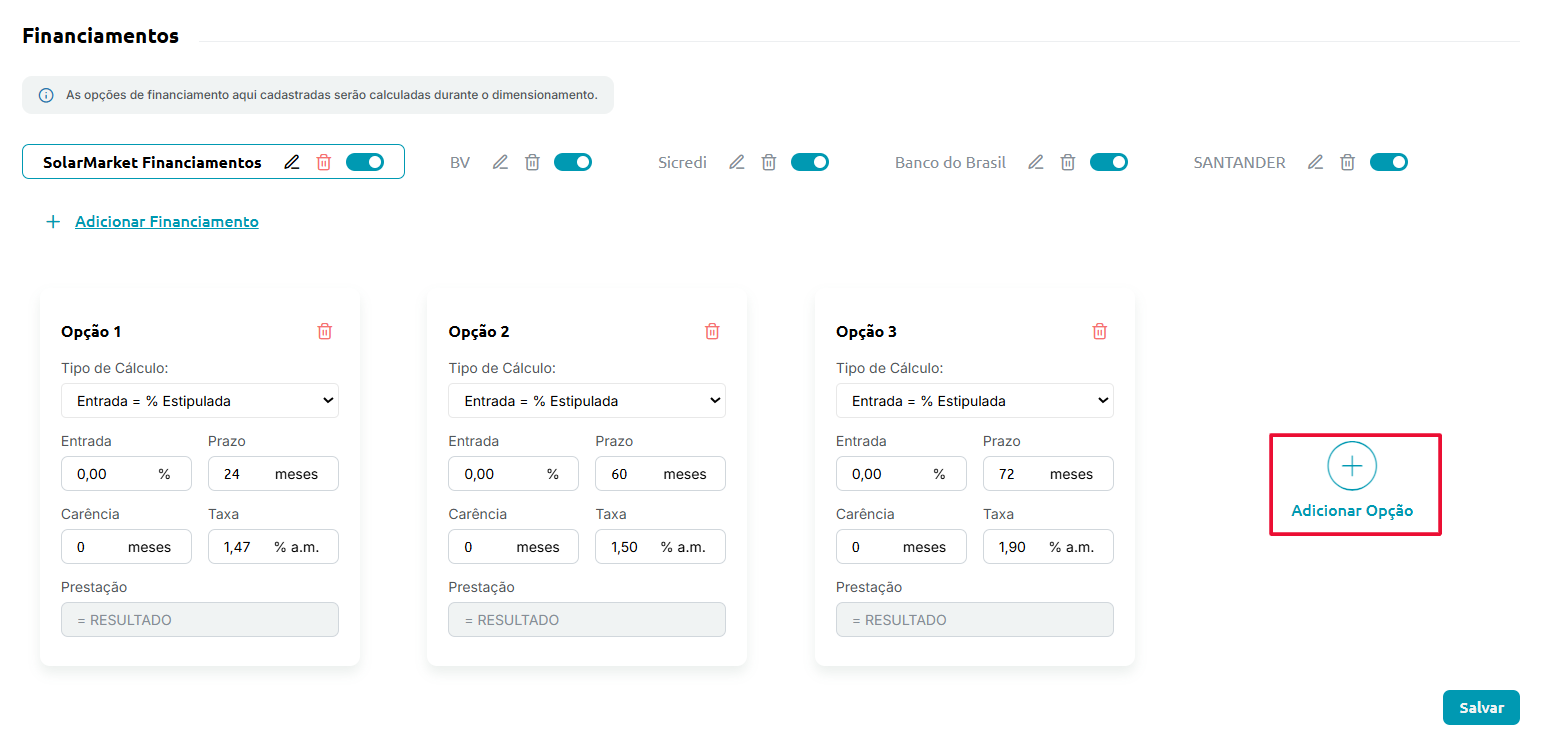
Task: Select the BV financing tab
Action: coord(460,162)
